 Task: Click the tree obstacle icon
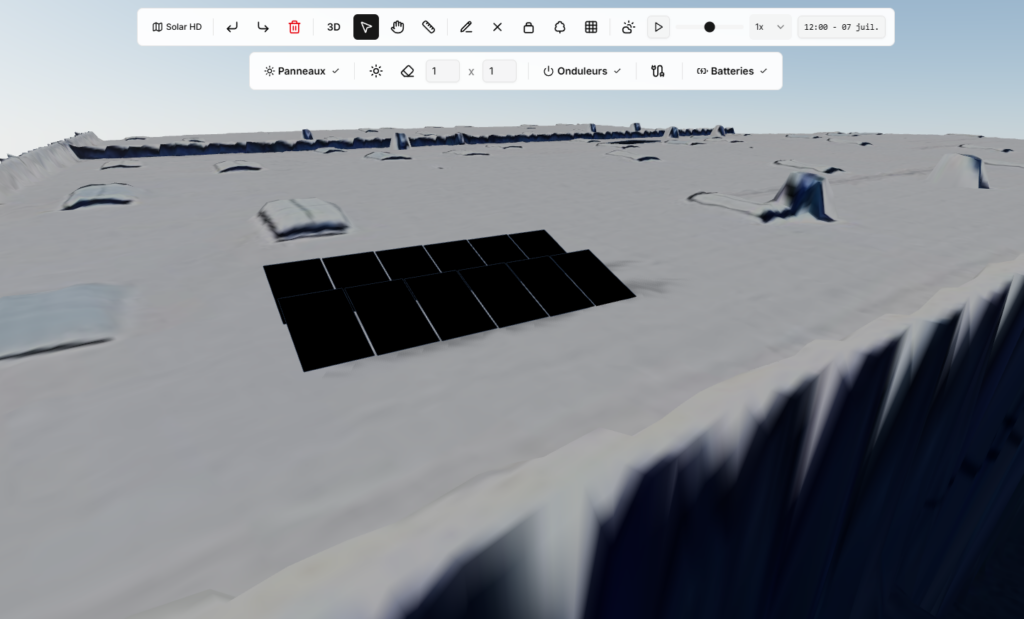coord(560,27)
